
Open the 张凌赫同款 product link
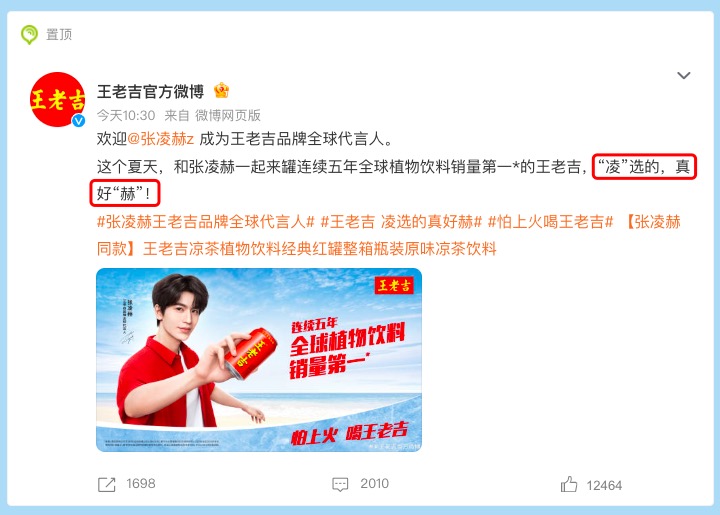pos(388,235)
